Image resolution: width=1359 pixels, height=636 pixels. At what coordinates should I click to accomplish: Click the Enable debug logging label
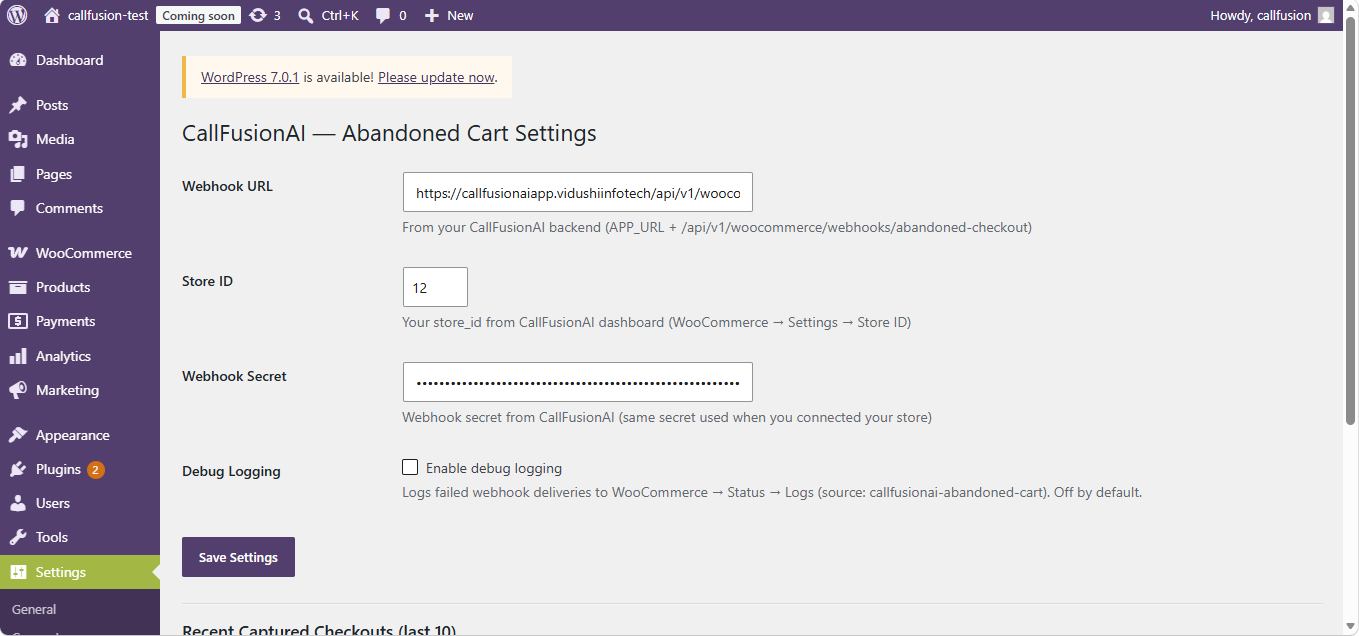494,468
